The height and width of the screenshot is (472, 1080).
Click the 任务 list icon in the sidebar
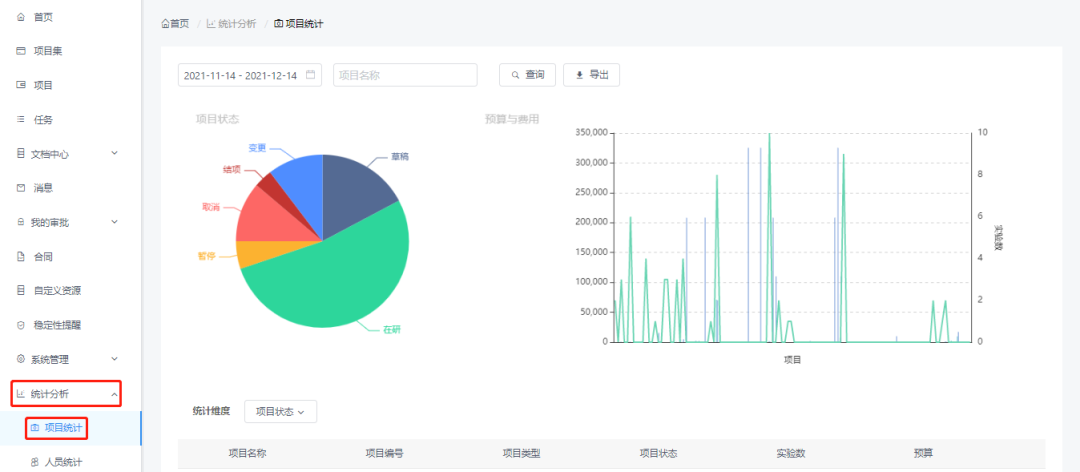pos(21,119)
